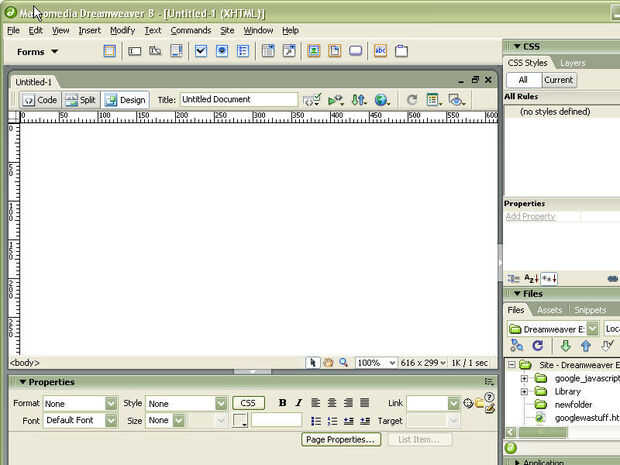Toggle Unordered List formatting
The width and height of the screenshot is (620, 465).
tap(316, 421)
